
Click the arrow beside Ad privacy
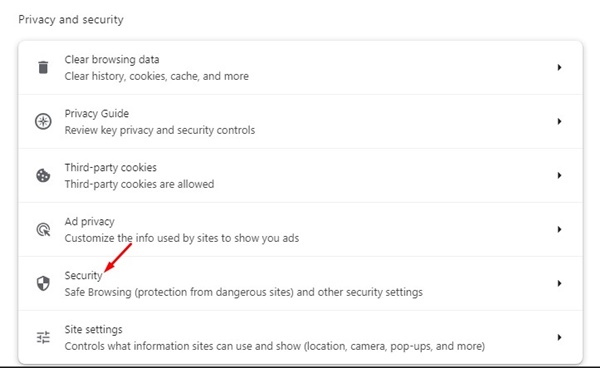coord(559,230)
